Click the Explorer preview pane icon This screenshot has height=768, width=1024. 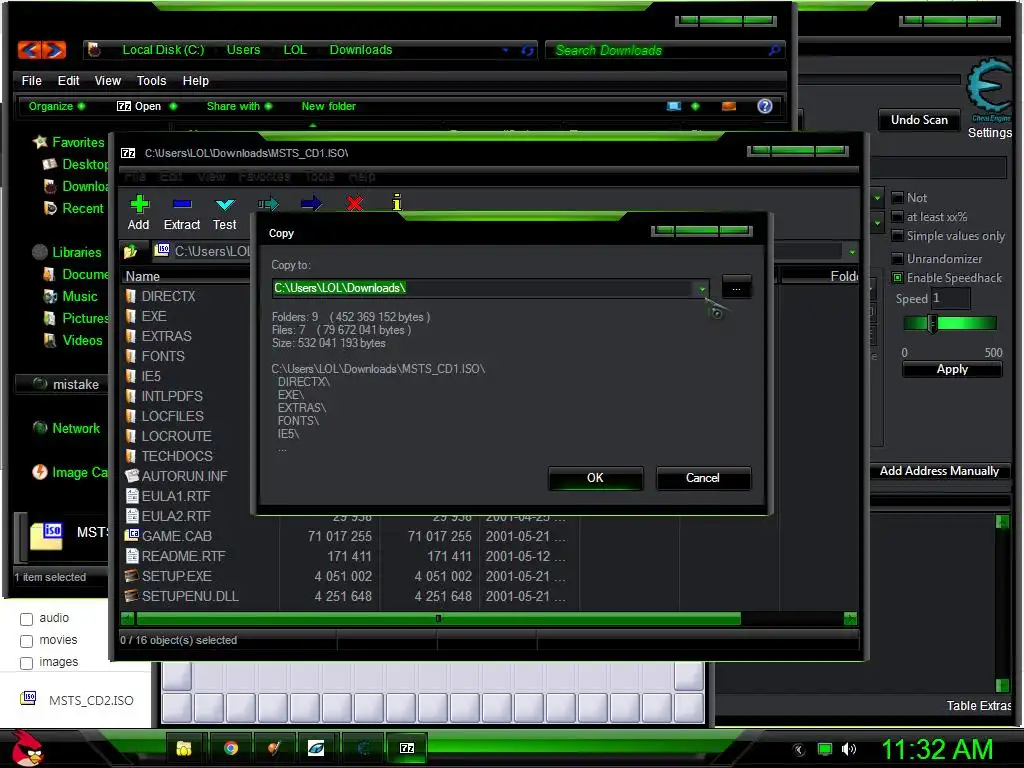pos(729,106)
